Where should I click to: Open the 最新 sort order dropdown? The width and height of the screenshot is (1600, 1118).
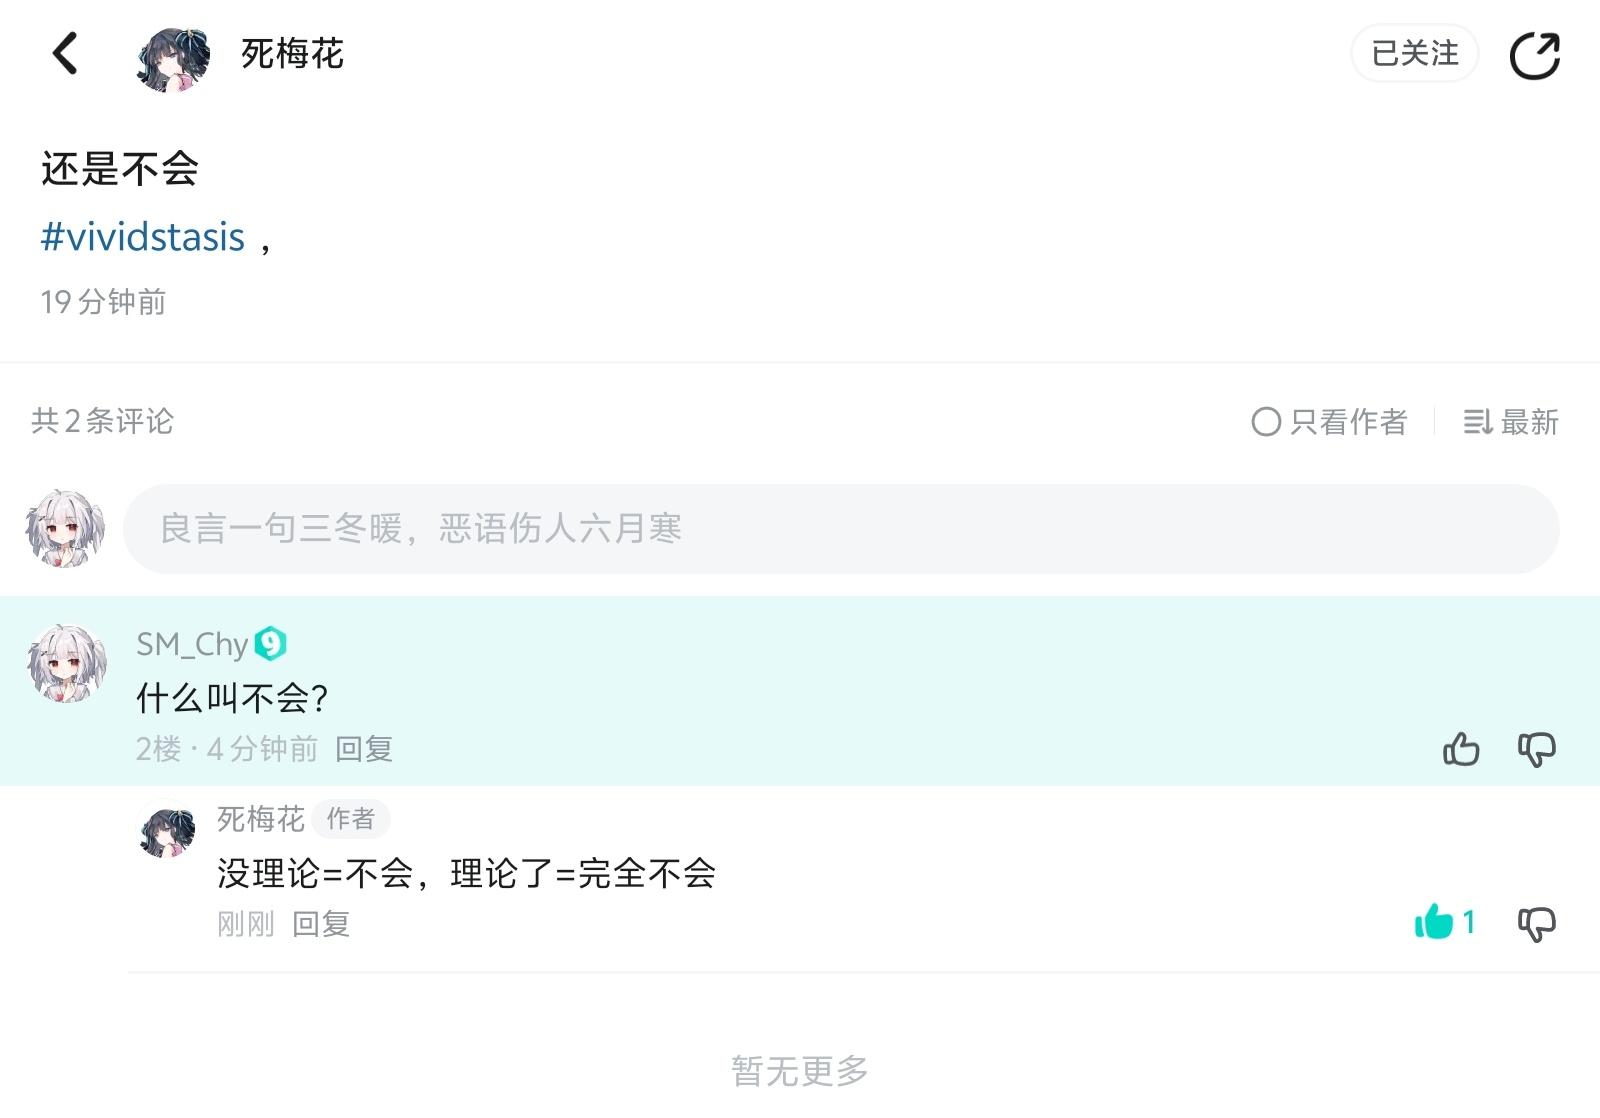click(1511, 422)
